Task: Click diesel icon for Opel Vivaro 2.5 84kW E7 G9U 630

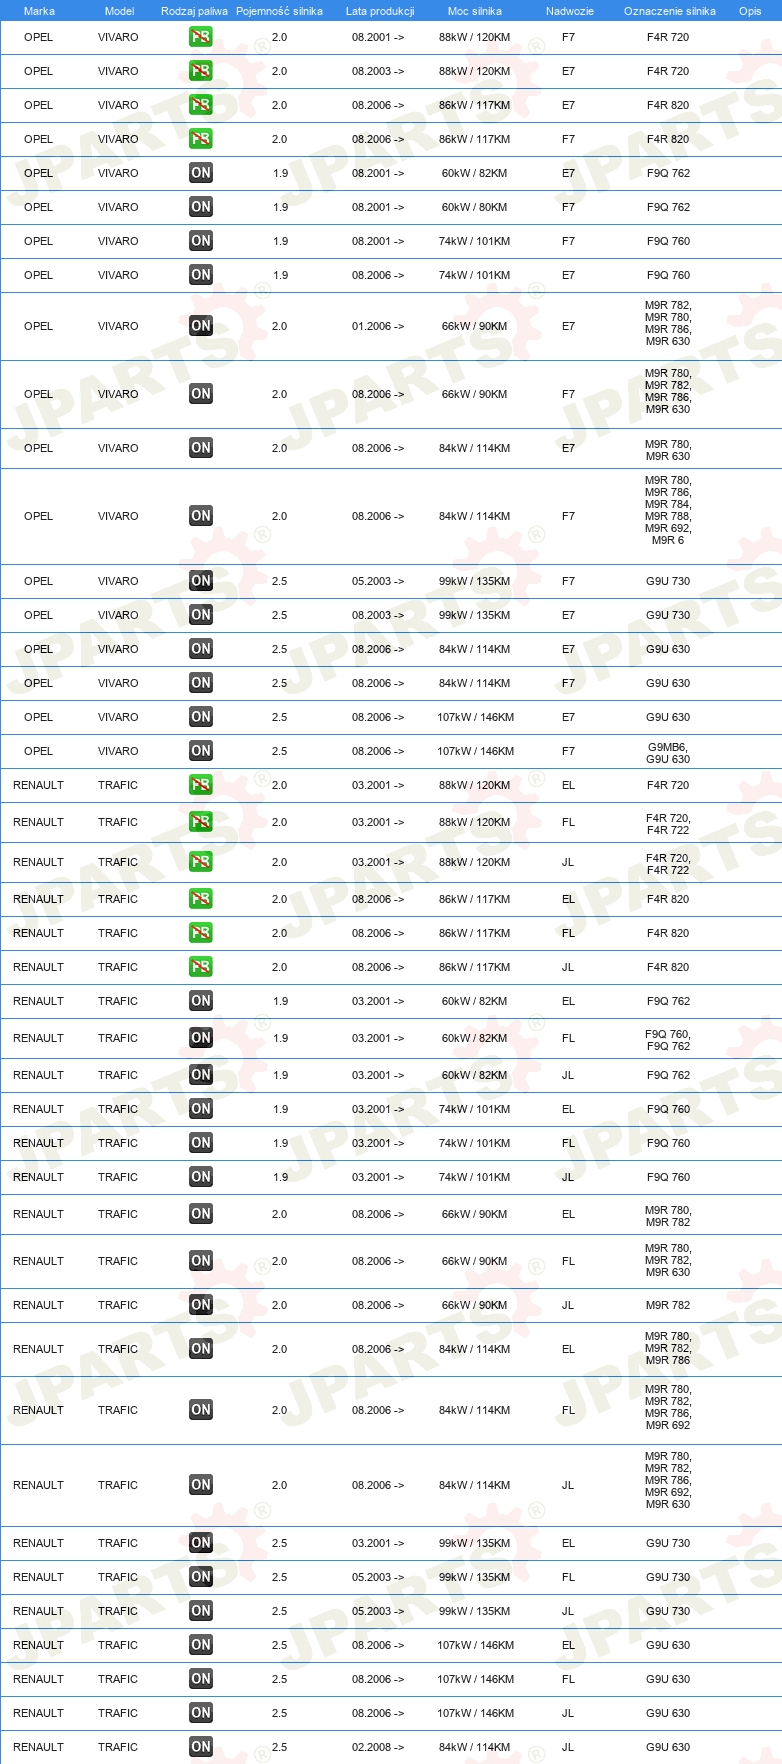Action: coord(201,649)
